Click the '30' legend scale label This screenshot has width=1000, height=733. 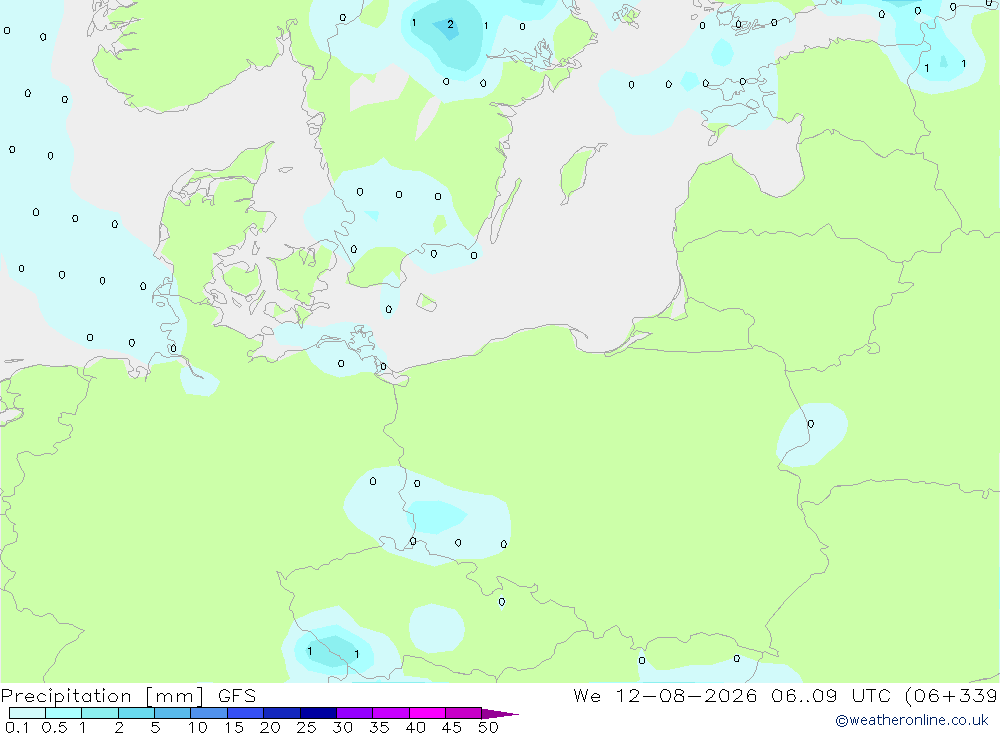[x=343, y=727]
